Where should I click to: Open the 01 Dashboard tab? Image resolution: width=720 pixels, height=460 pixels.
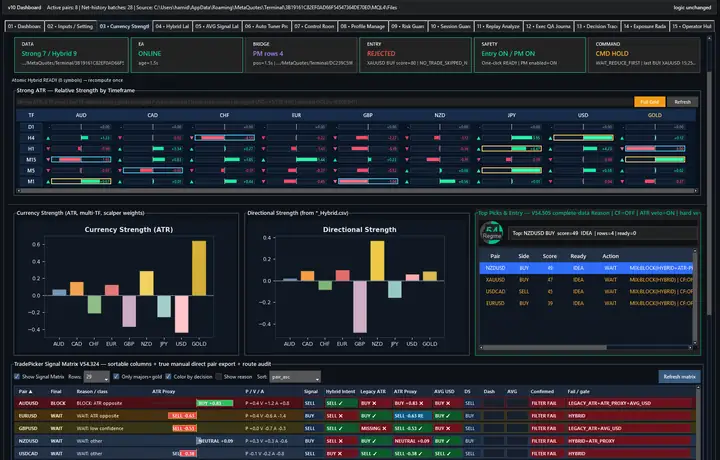(x=24, y=27)
